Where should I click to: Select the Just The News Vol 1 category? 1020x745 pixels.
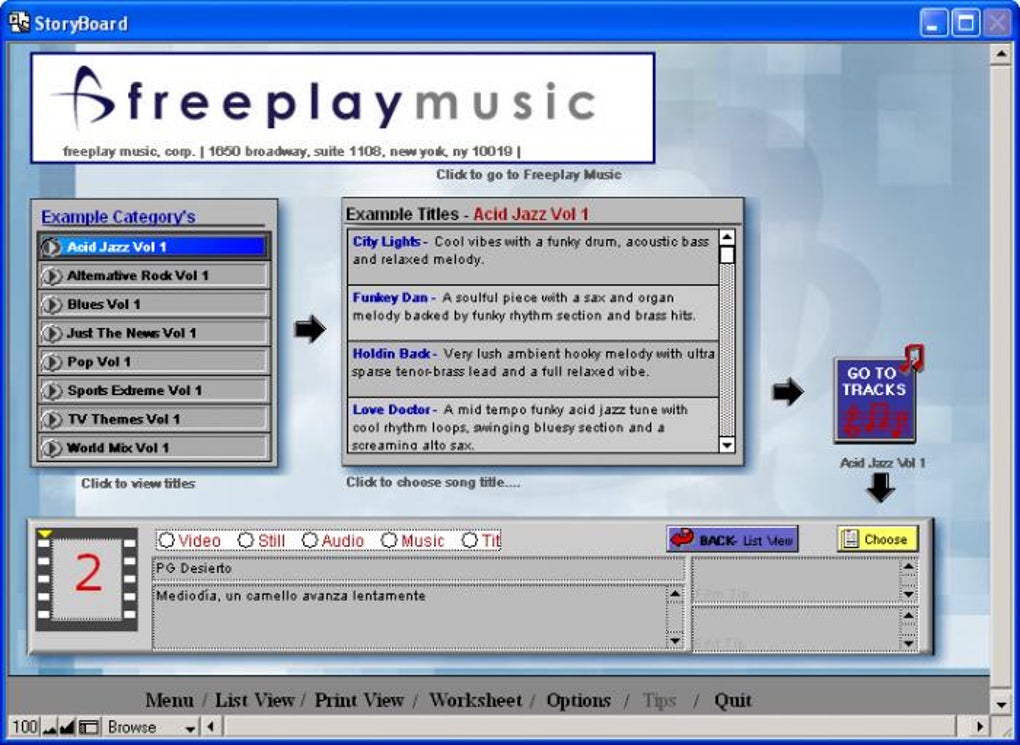point(154,333)
